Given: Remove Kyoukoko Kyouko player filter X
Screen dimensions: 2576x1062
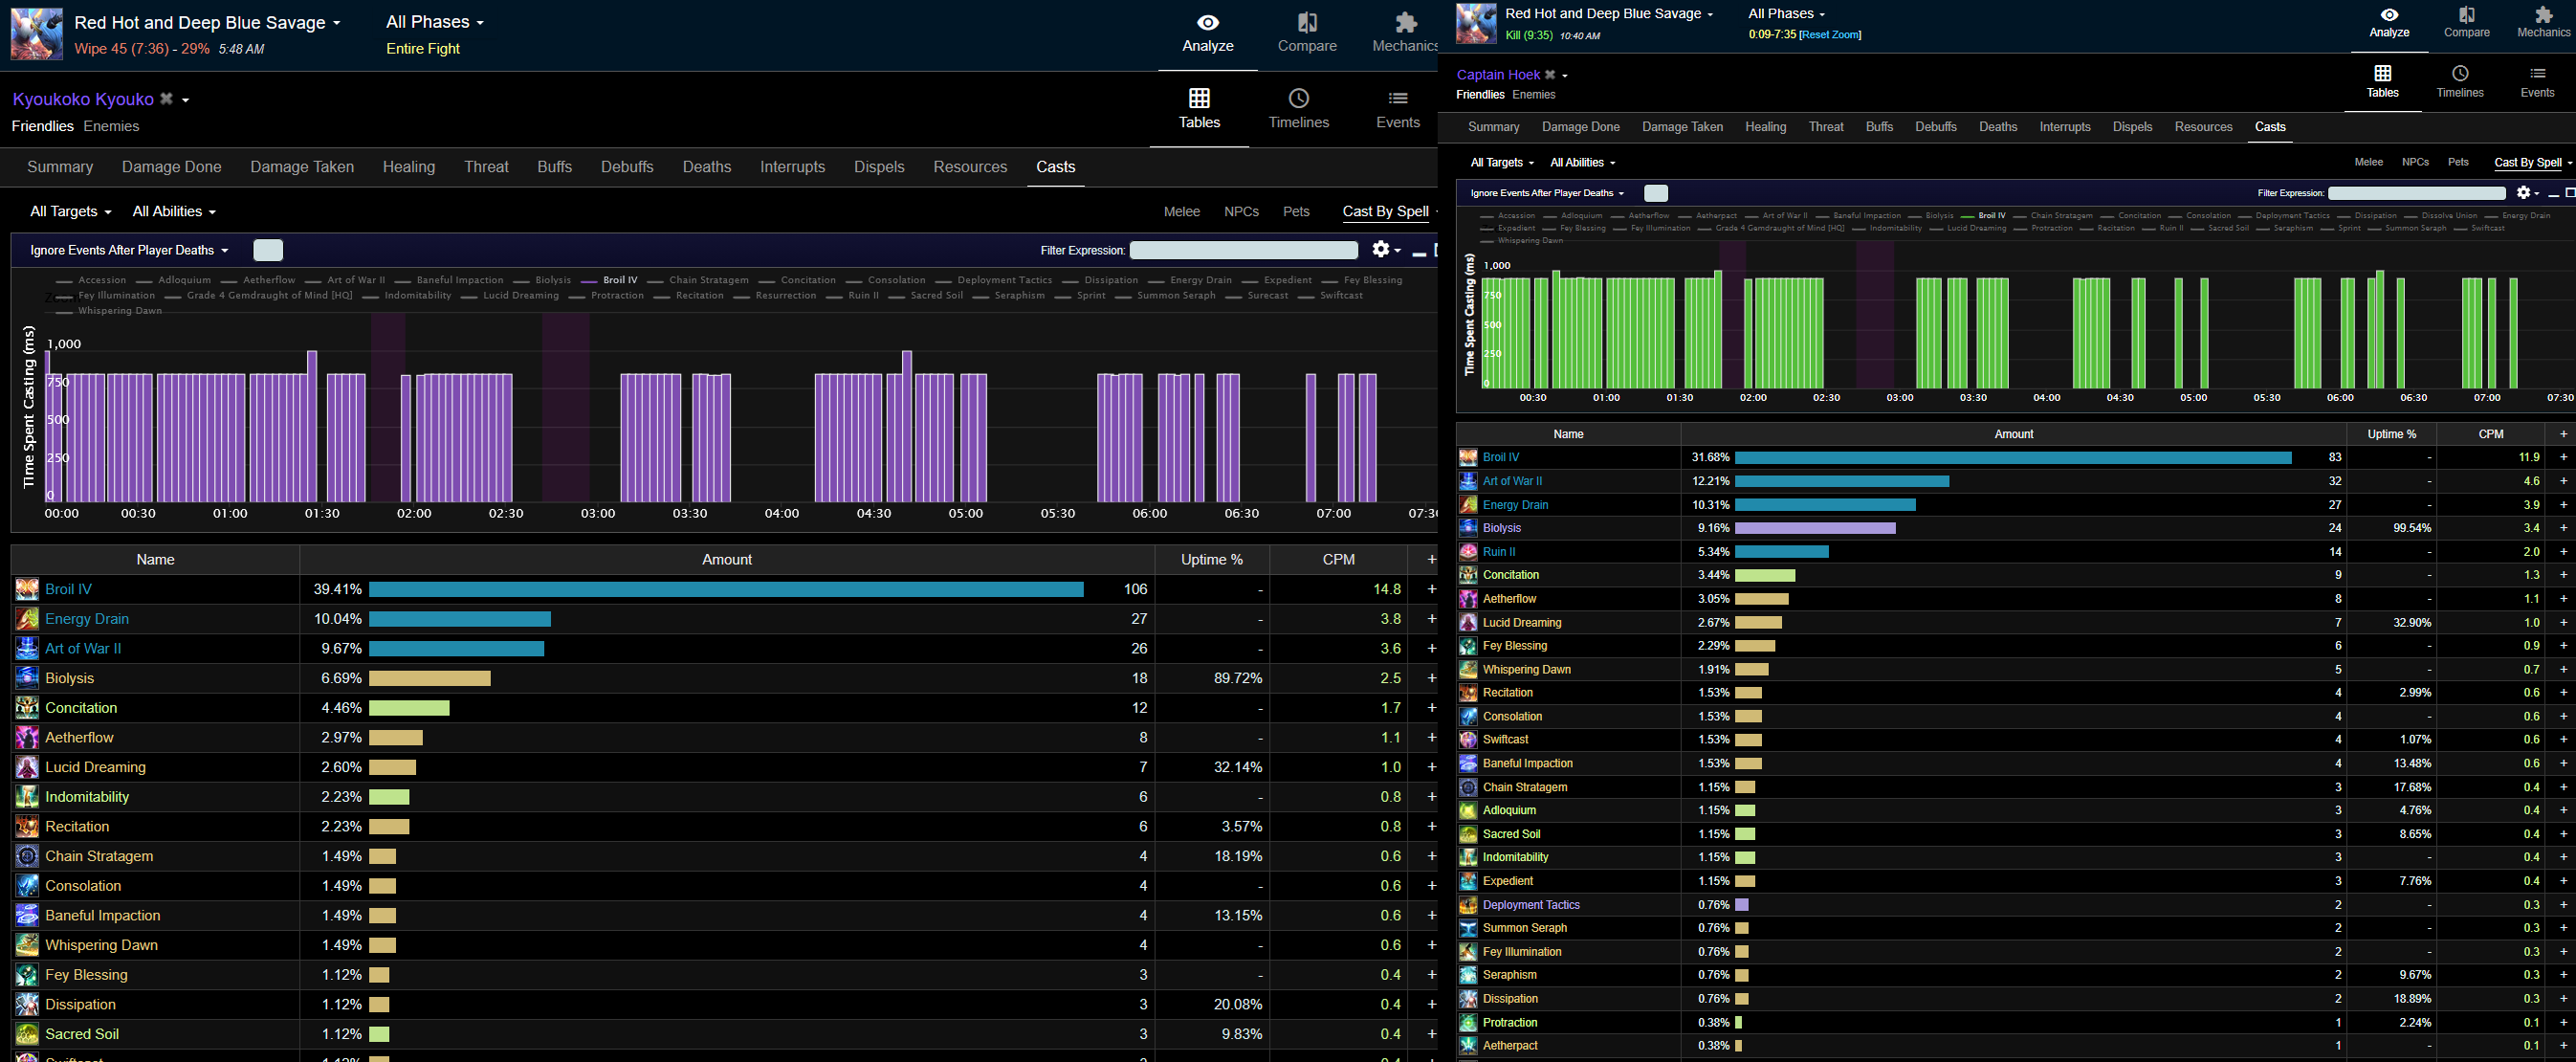Looking at the screenshot, I should point(167,99).
